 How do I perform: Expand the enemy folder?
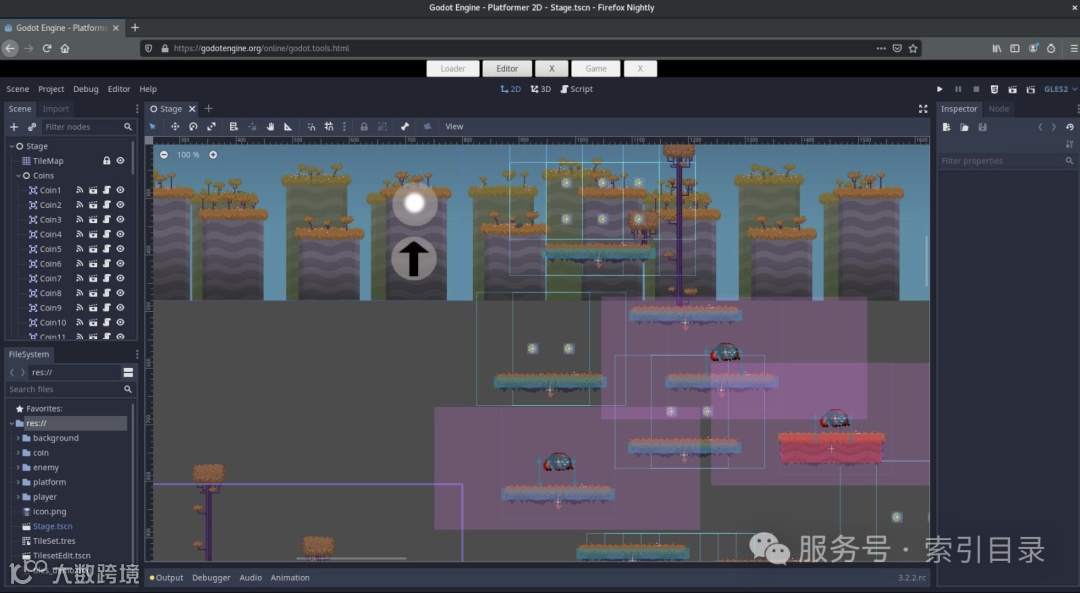pyautogui.click(x=18, y=468)
